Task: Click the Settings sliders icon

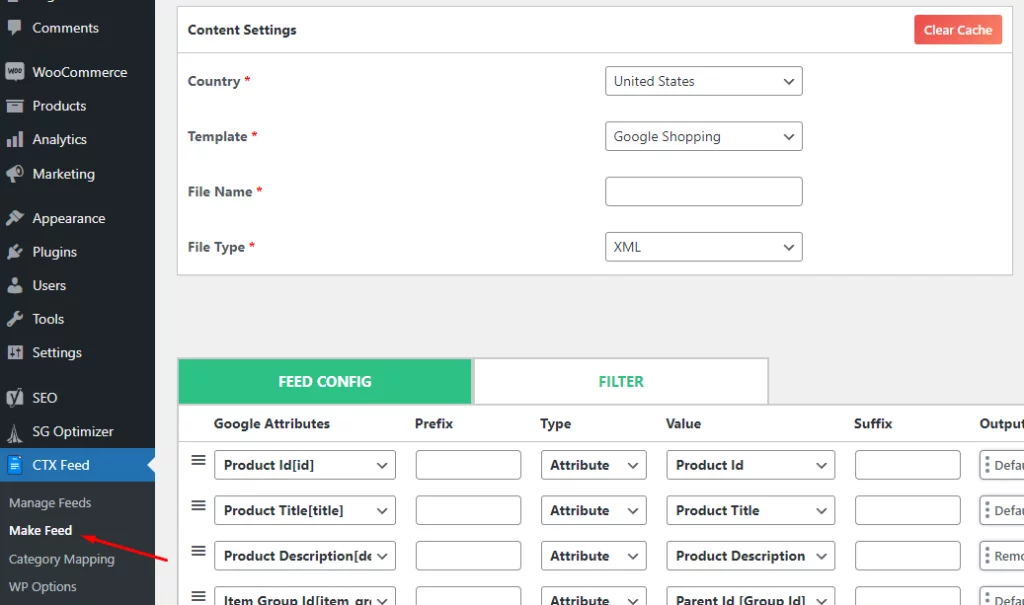Action: (14, 353)
